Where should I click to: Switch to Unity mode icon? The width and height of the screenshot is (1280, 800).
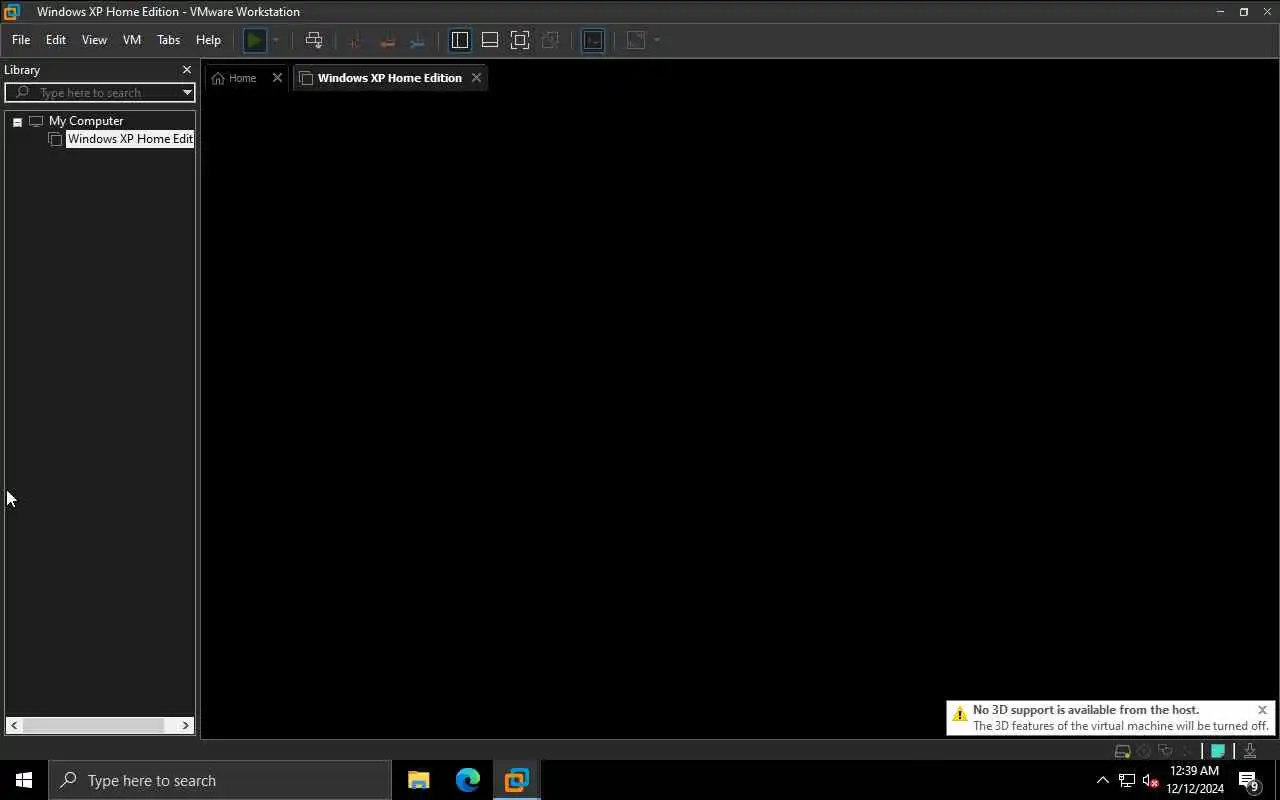pyautogui.click(x=550, y=40)
